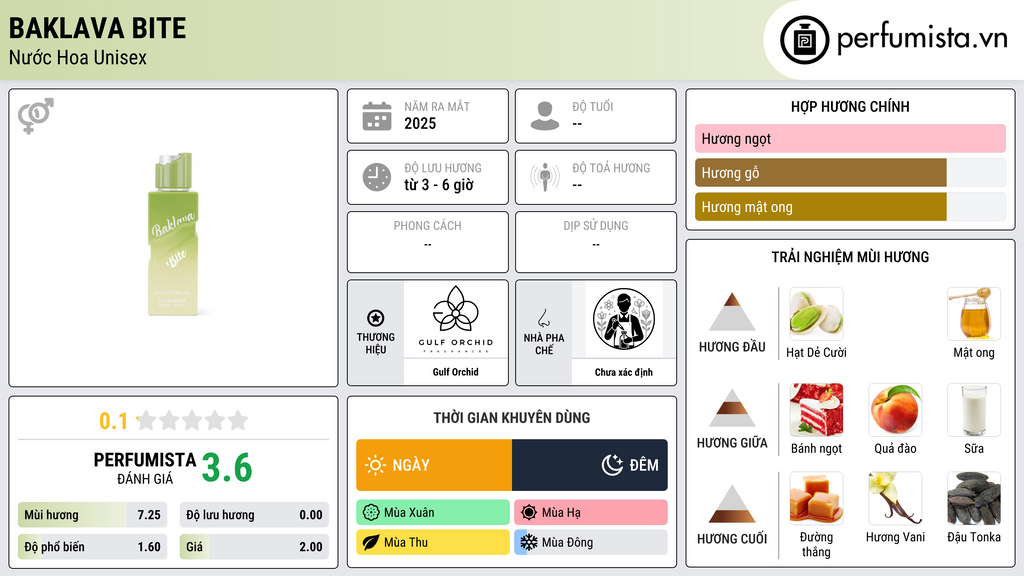Click the BAKLAVA BITE title
This screenshot has height=576, width=1024.
97,29
